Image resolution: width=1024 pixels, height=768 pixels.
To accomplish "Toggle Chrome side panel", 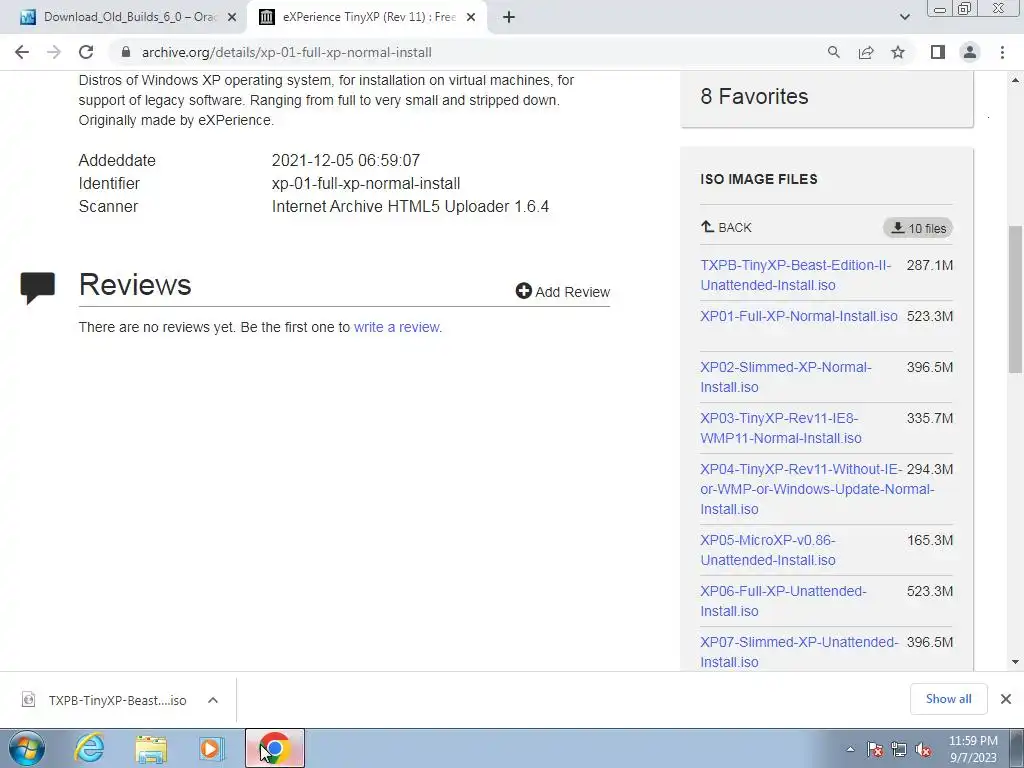I will coord(938,52).
